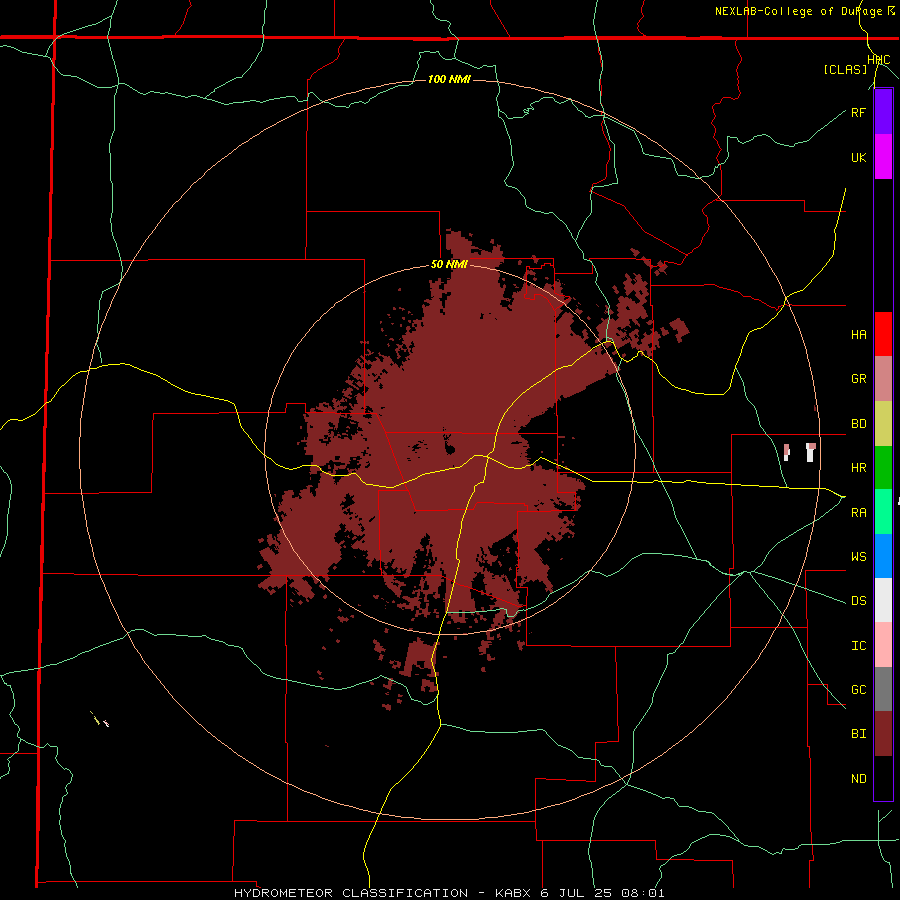The width and height of the screenshot is (900, 900).
Task: Click the ND black legend swatch
Action: click(883, 778)
